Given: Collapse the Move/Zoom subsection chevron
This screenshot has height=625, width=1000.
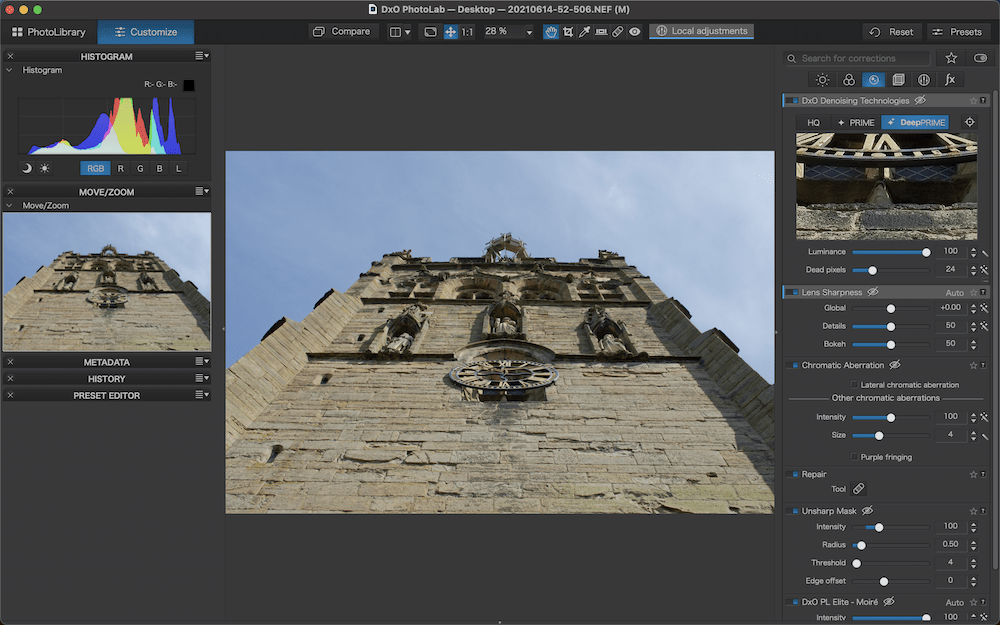Looking at the screenshot, I should [x=10, y=205].
